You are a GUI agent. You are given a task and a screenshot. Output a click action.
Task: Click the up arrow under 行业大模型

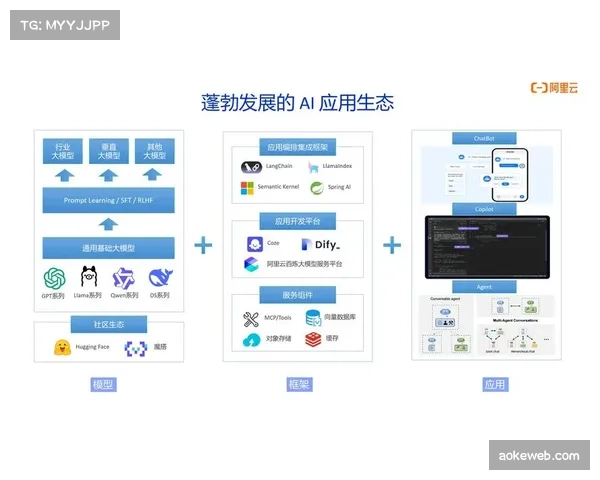click(x=64, y=176)
